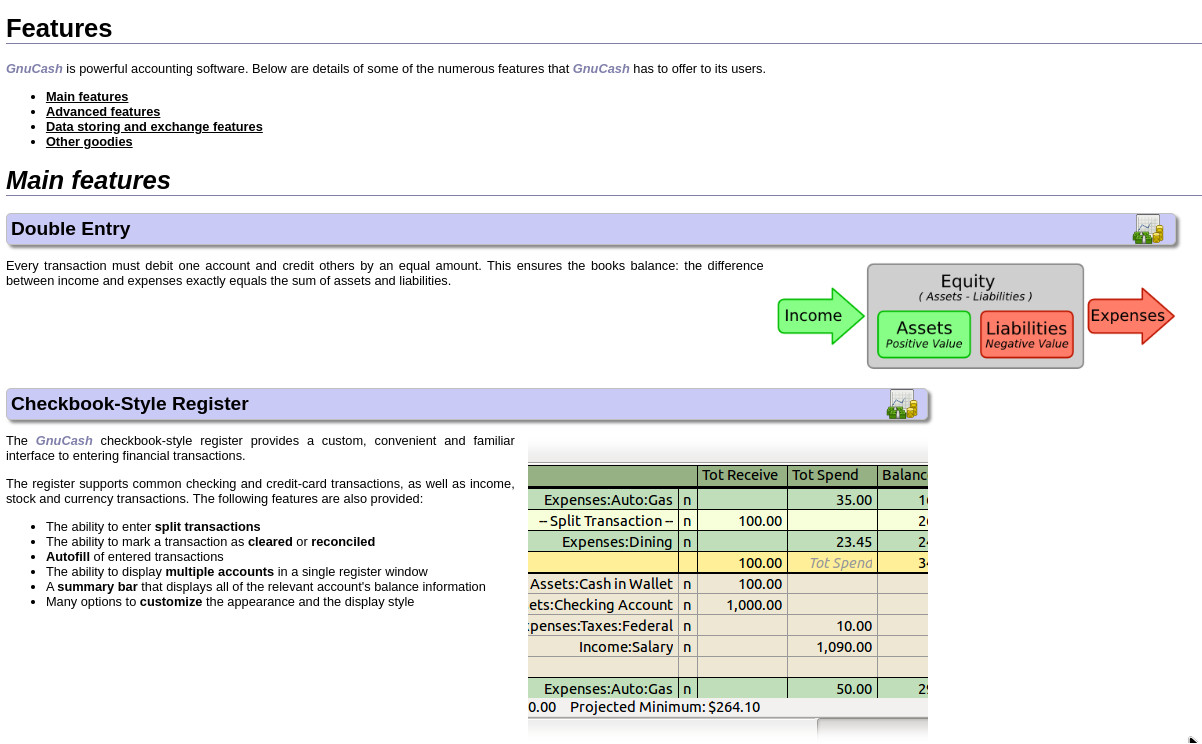Image resolution: width=1202 pixels, height=744 pixels.
Task: Click the 1,000.00 receive amount cell
Action: 743,605
